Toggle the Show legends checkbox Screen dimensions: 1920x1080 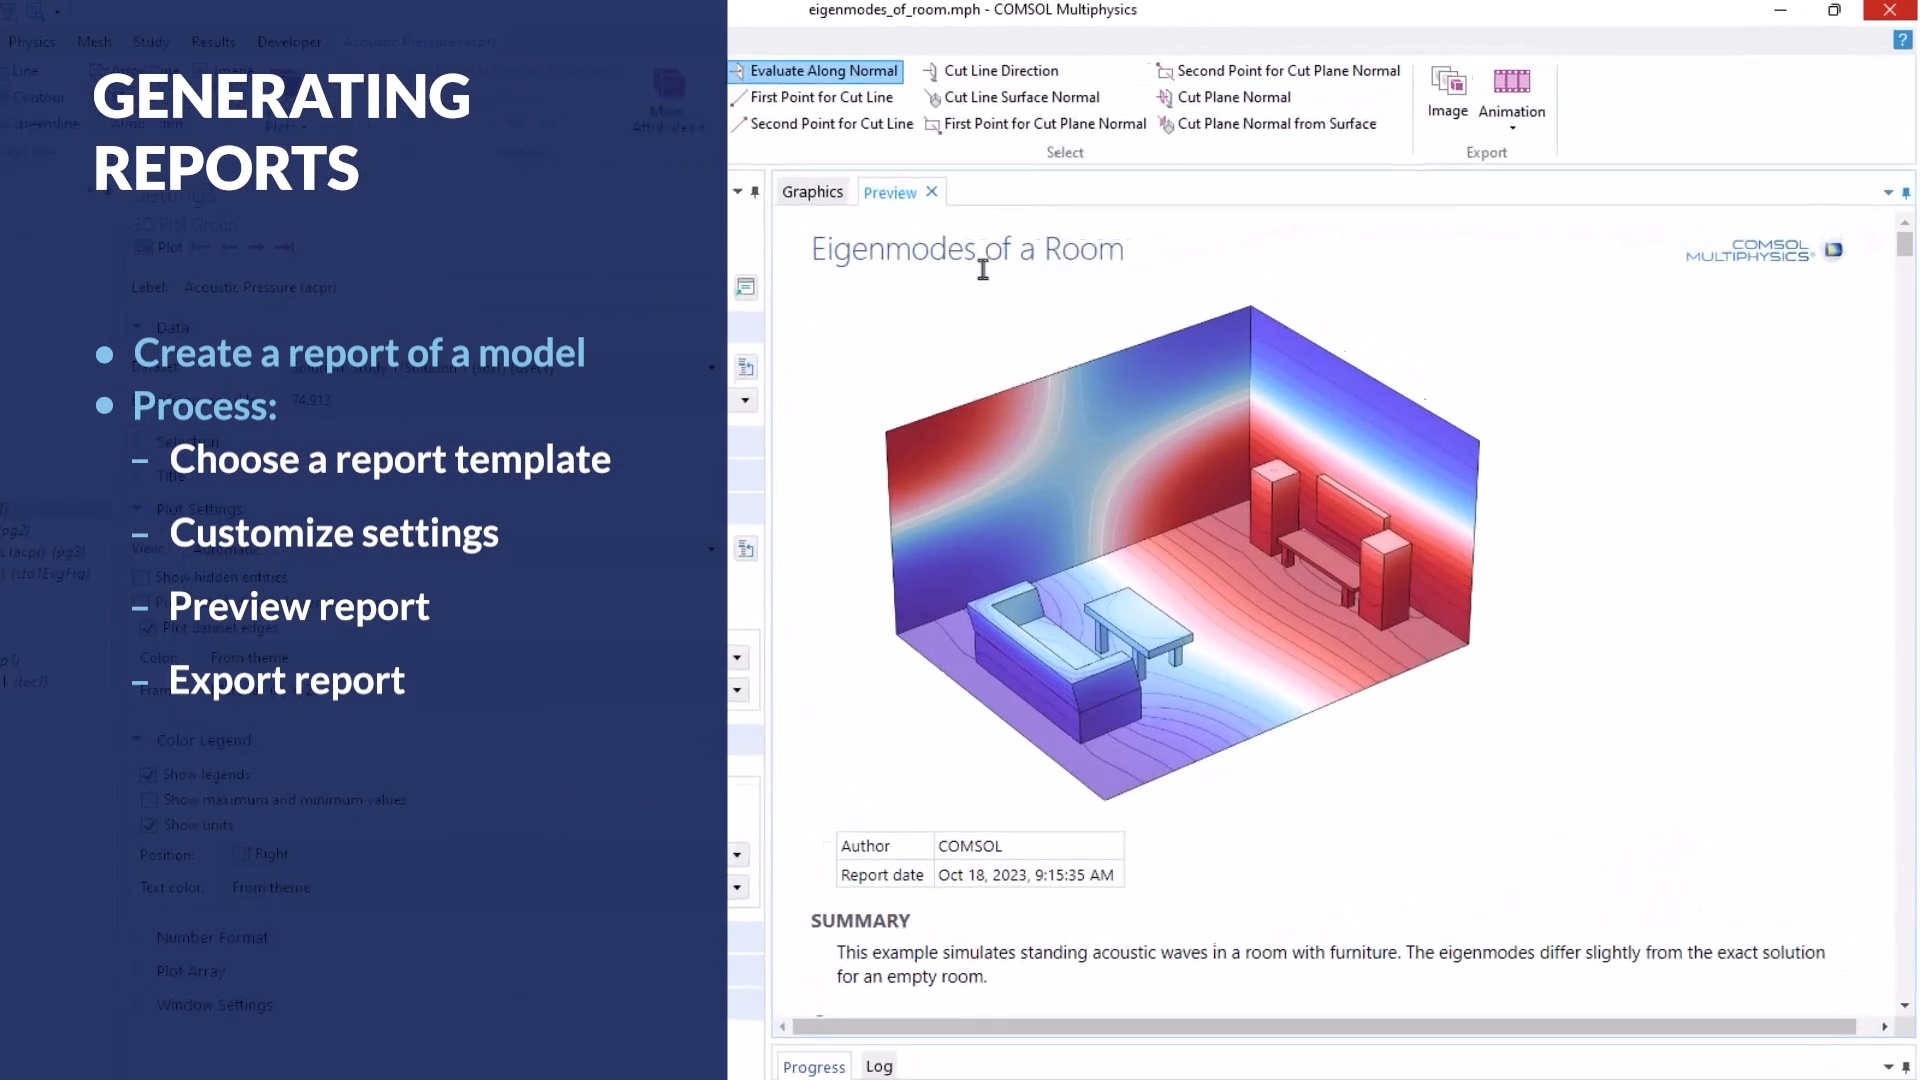150,775
